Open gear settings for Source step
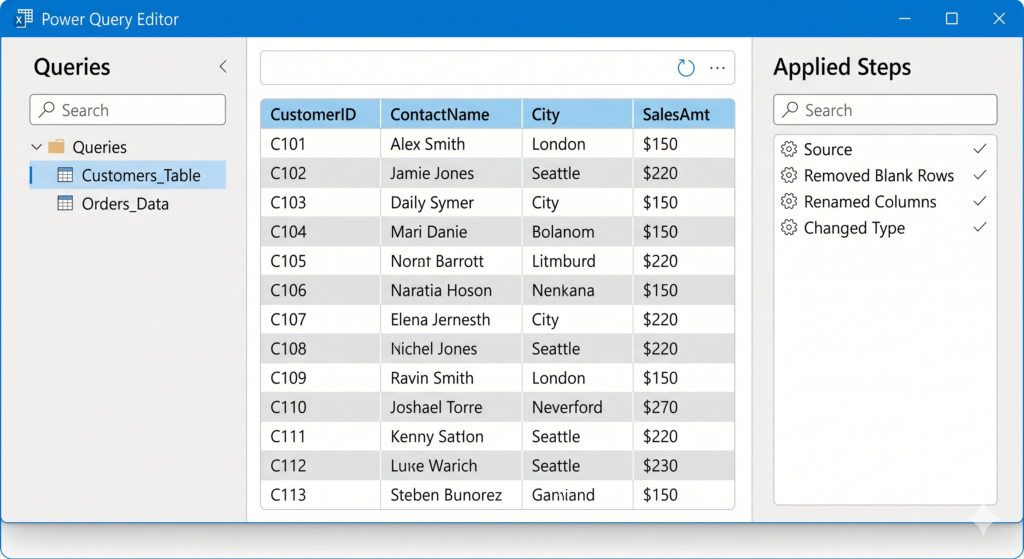Viewport: 1024px width, 559px height. (789, 149)
